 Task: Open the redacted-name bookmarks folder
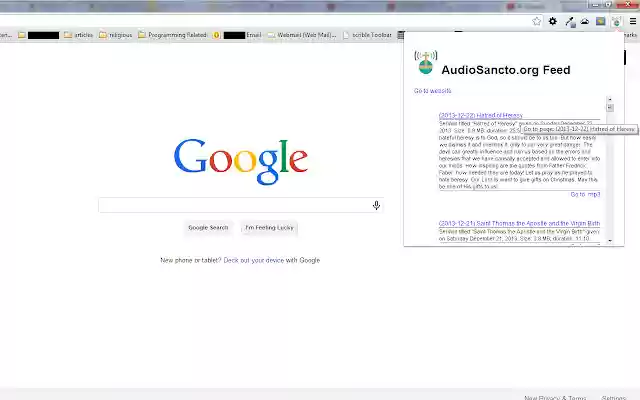pyautogui.click(x=39, y=36)
